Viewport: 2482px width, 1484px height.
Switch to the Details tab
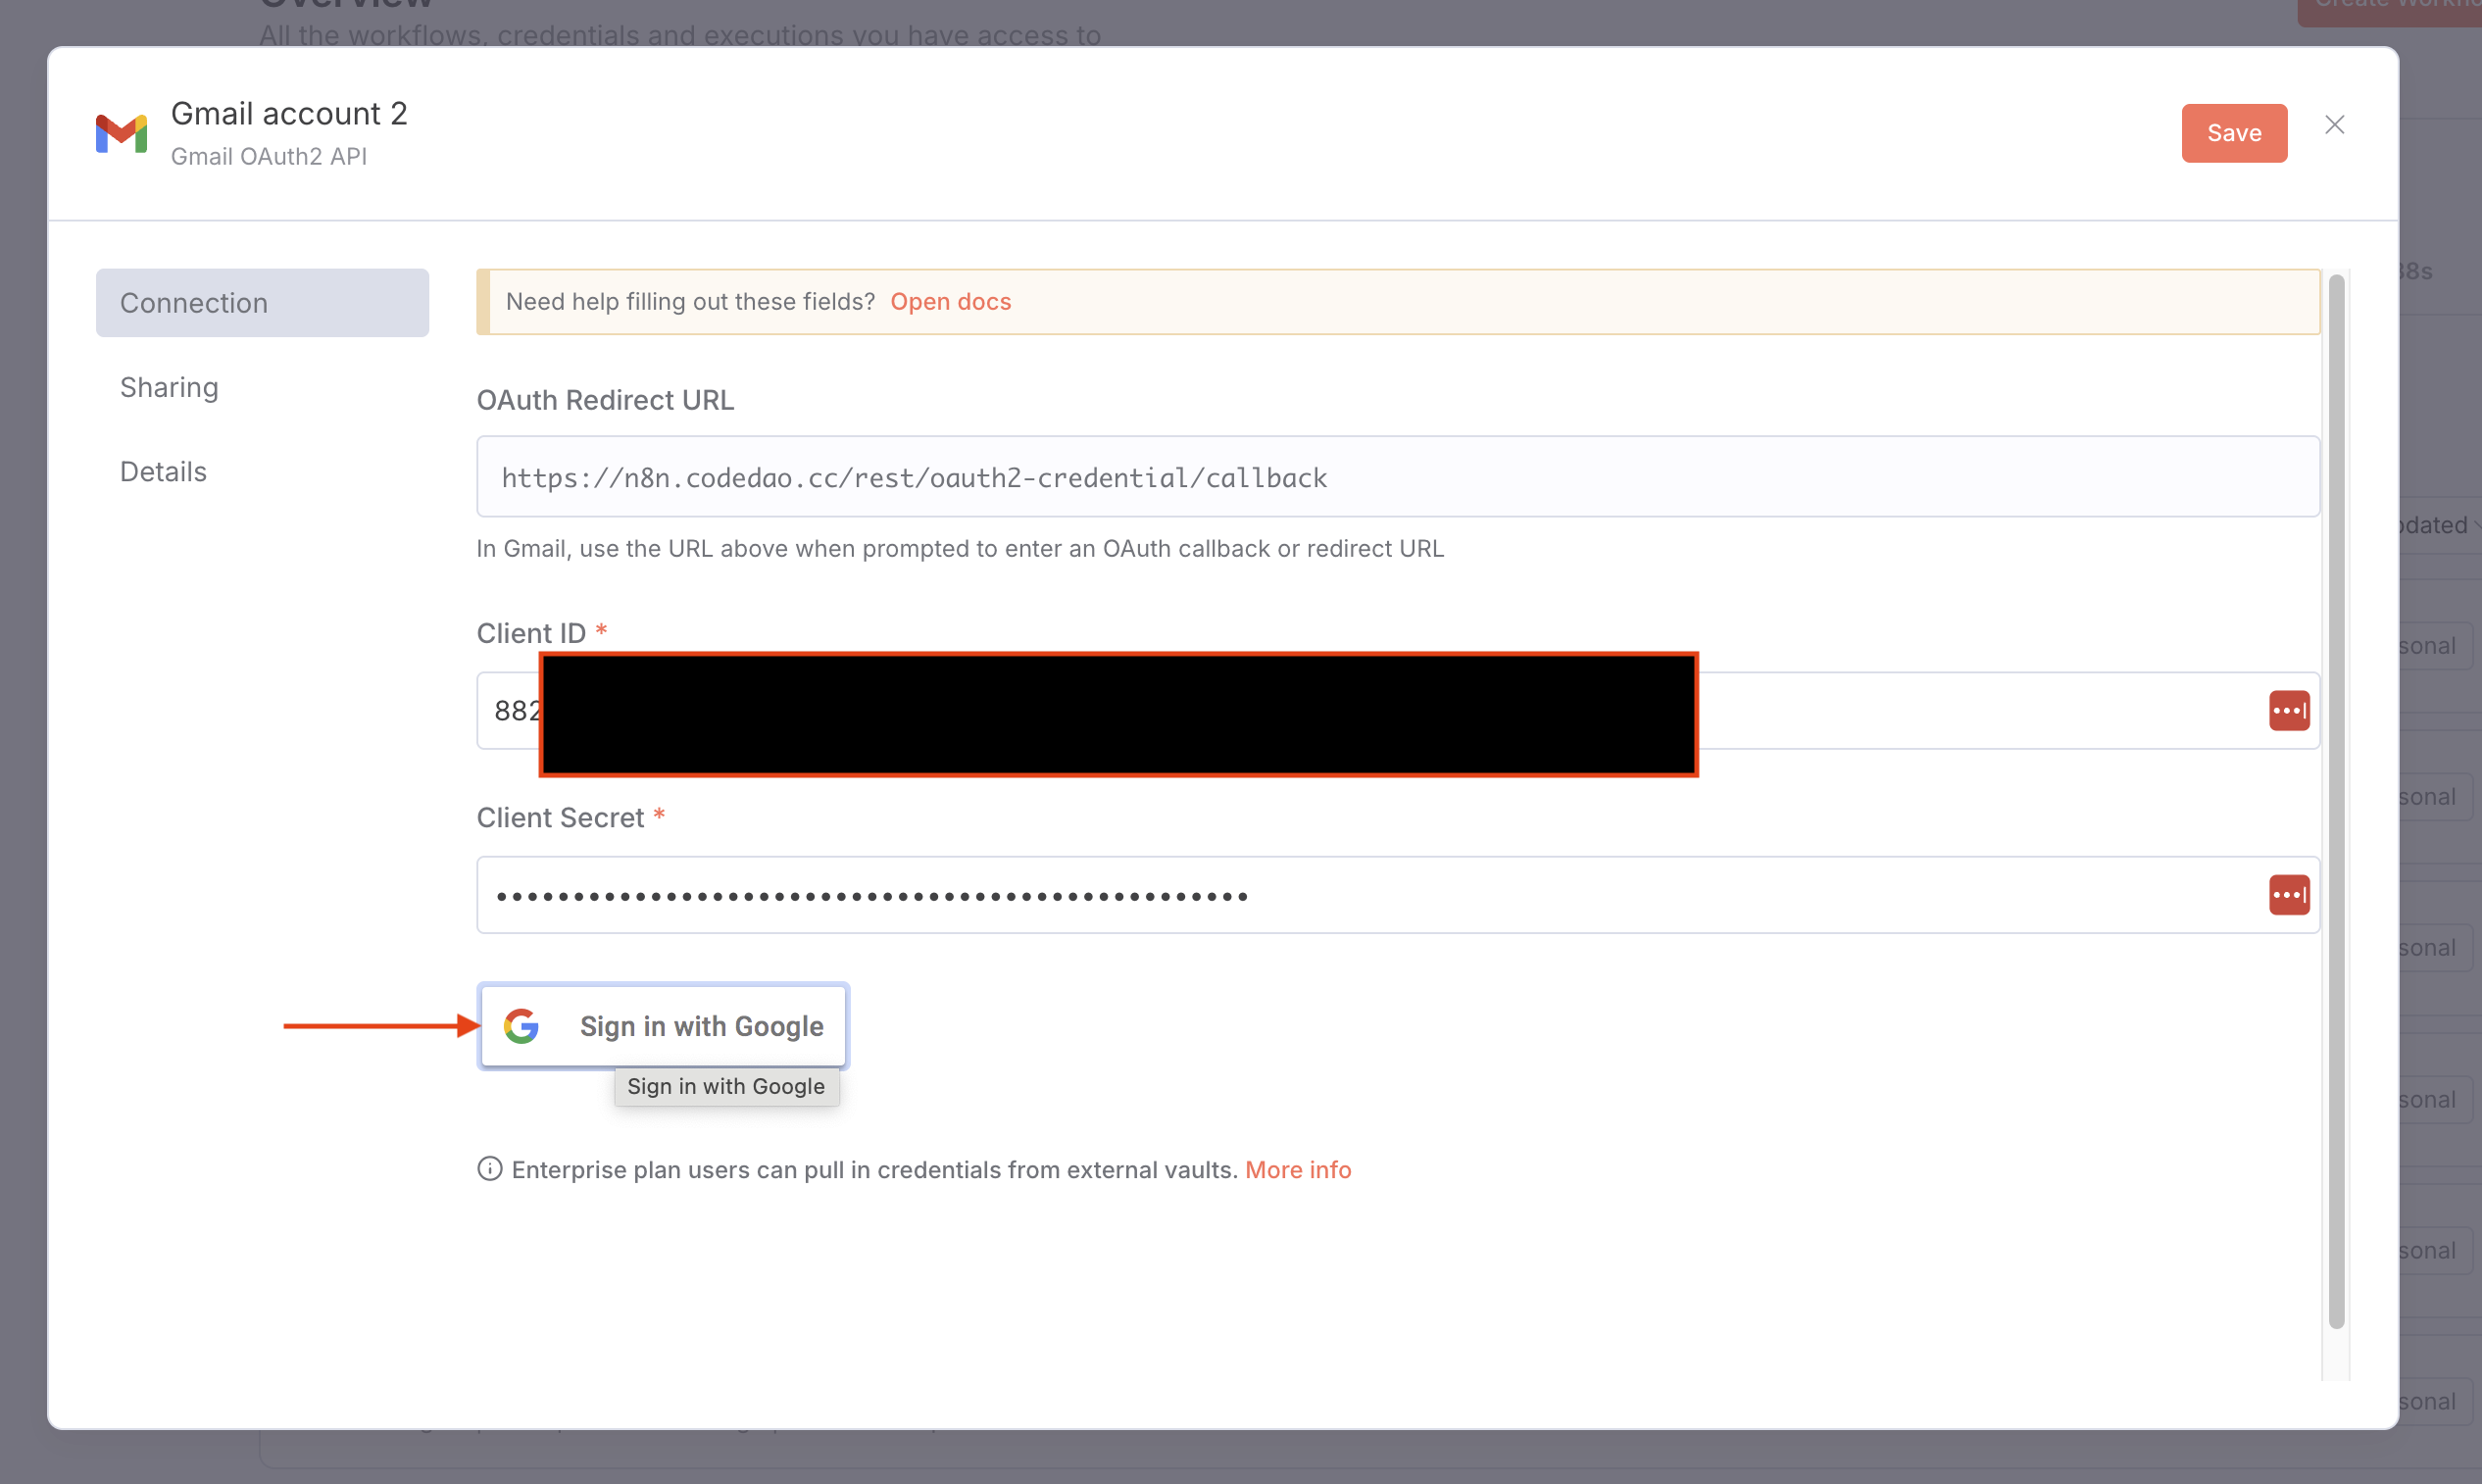point(163,471)
